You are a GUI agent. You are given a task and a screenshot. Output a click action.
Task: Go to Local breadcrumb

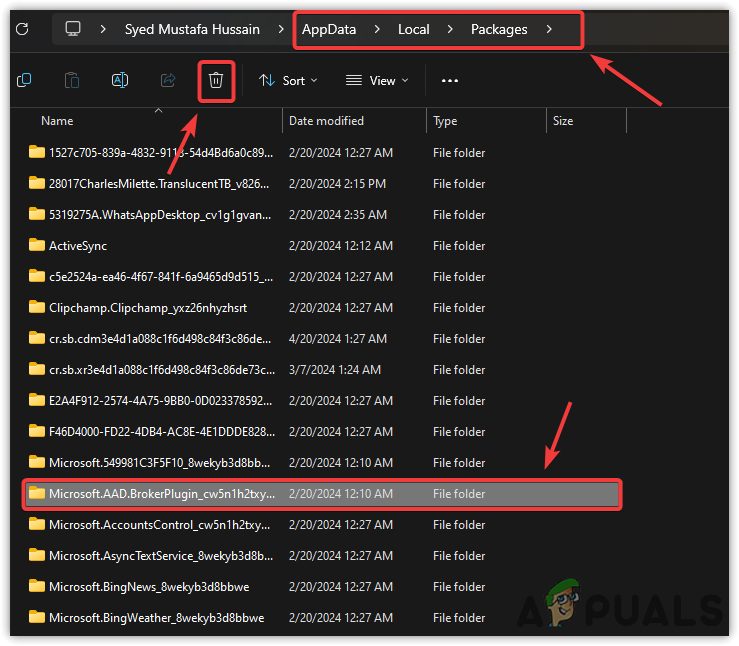point(413,29)
